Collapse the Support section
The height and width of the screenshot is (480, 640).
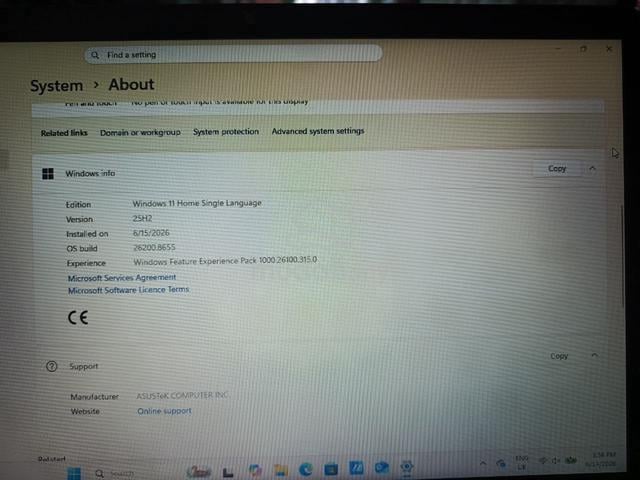[x=595, y=356]
